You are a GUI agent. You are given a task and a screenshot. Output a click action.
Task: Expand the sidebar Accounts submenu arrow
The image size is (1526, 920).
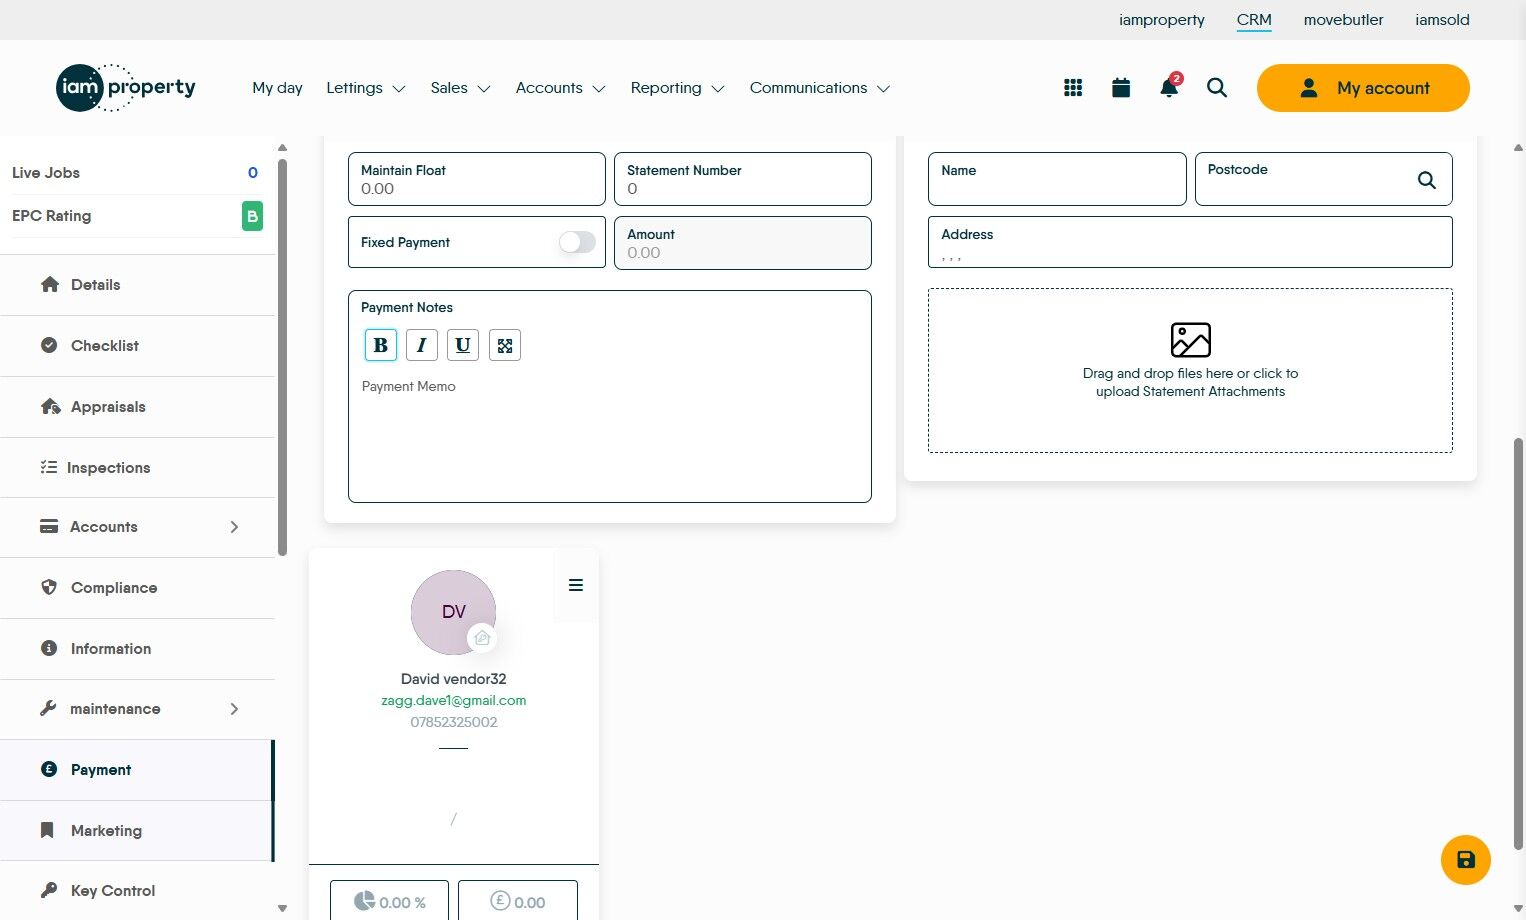[234, 527]
